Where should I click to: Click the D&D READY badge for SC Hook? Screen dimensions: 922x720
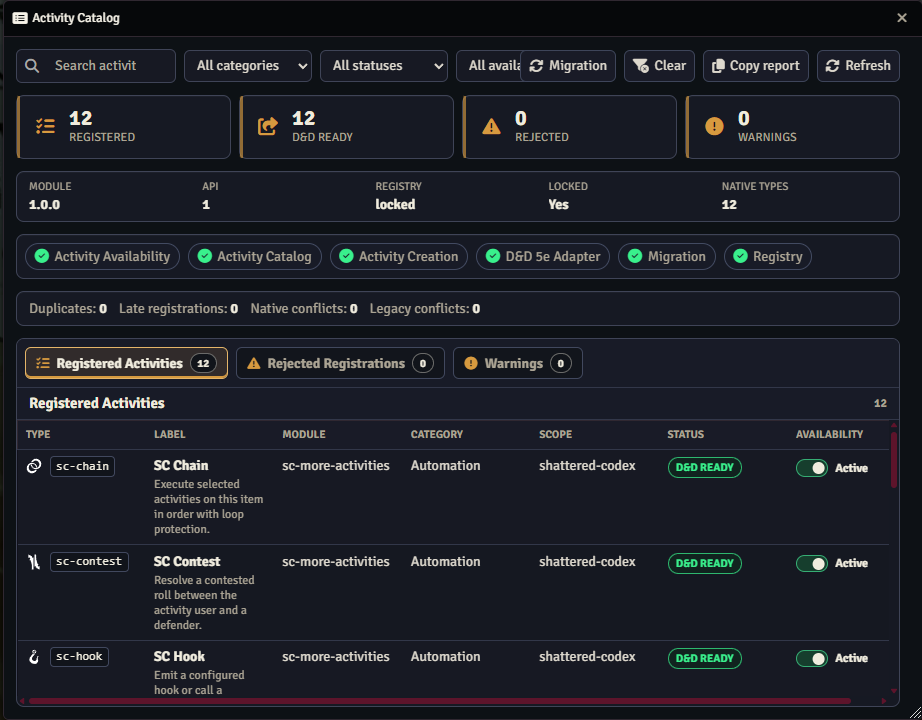pyautogui.click(x=704, y=658)
